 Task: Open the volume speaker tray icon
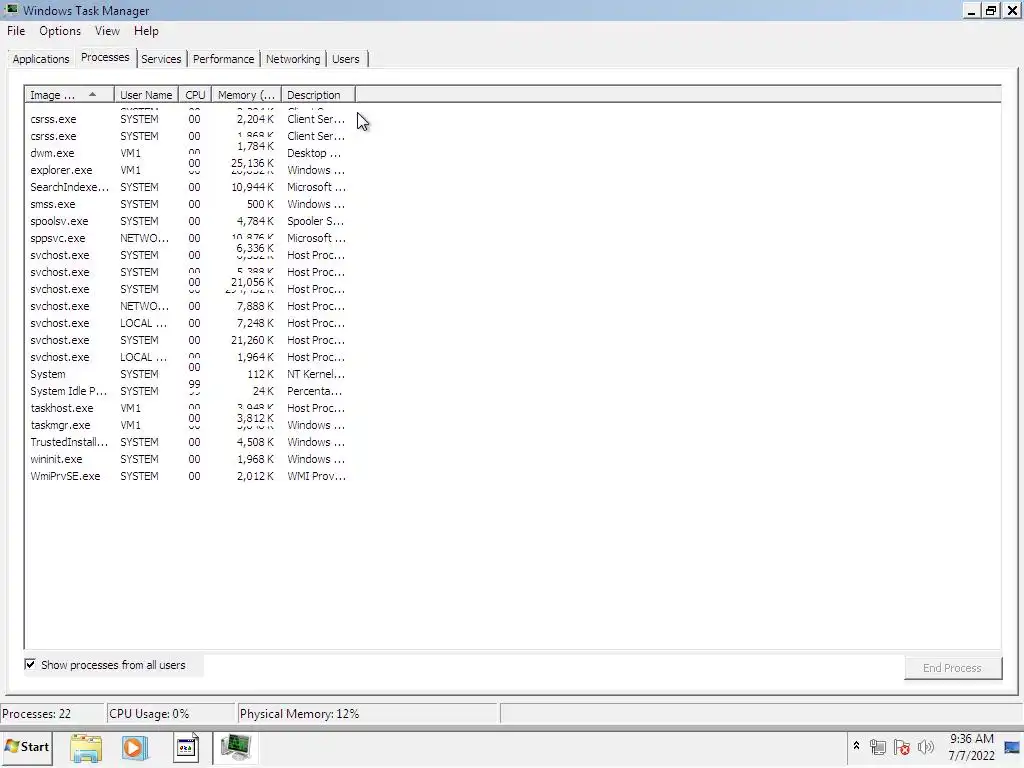925,747
